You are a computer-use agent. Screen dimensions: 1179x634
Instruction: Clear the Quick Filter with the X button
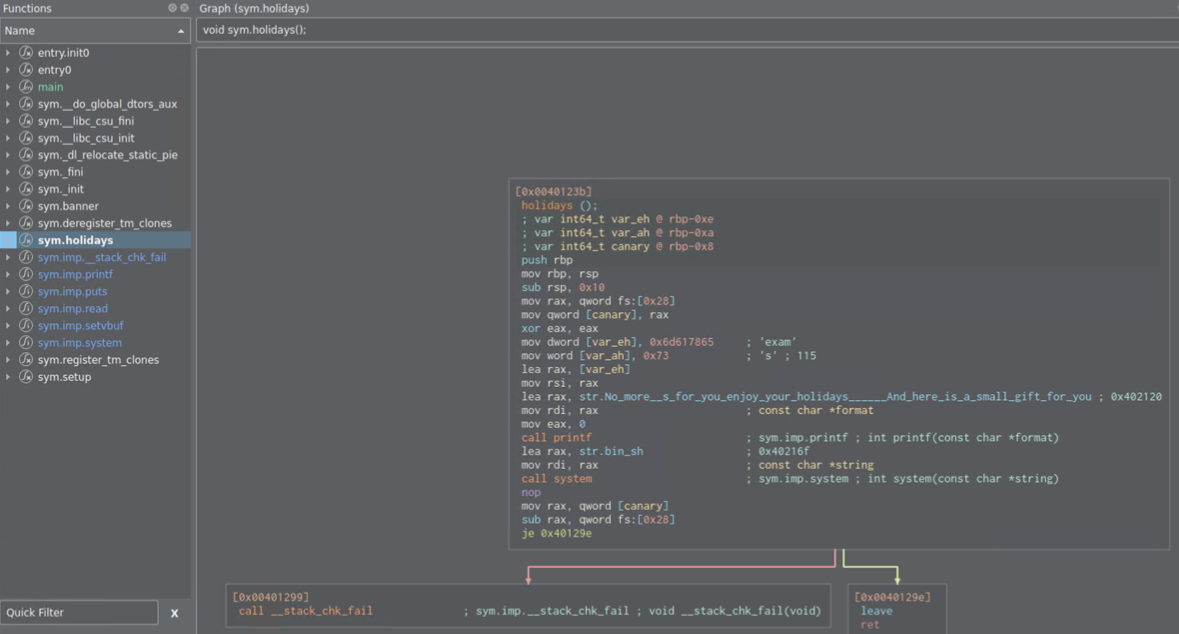174,613
